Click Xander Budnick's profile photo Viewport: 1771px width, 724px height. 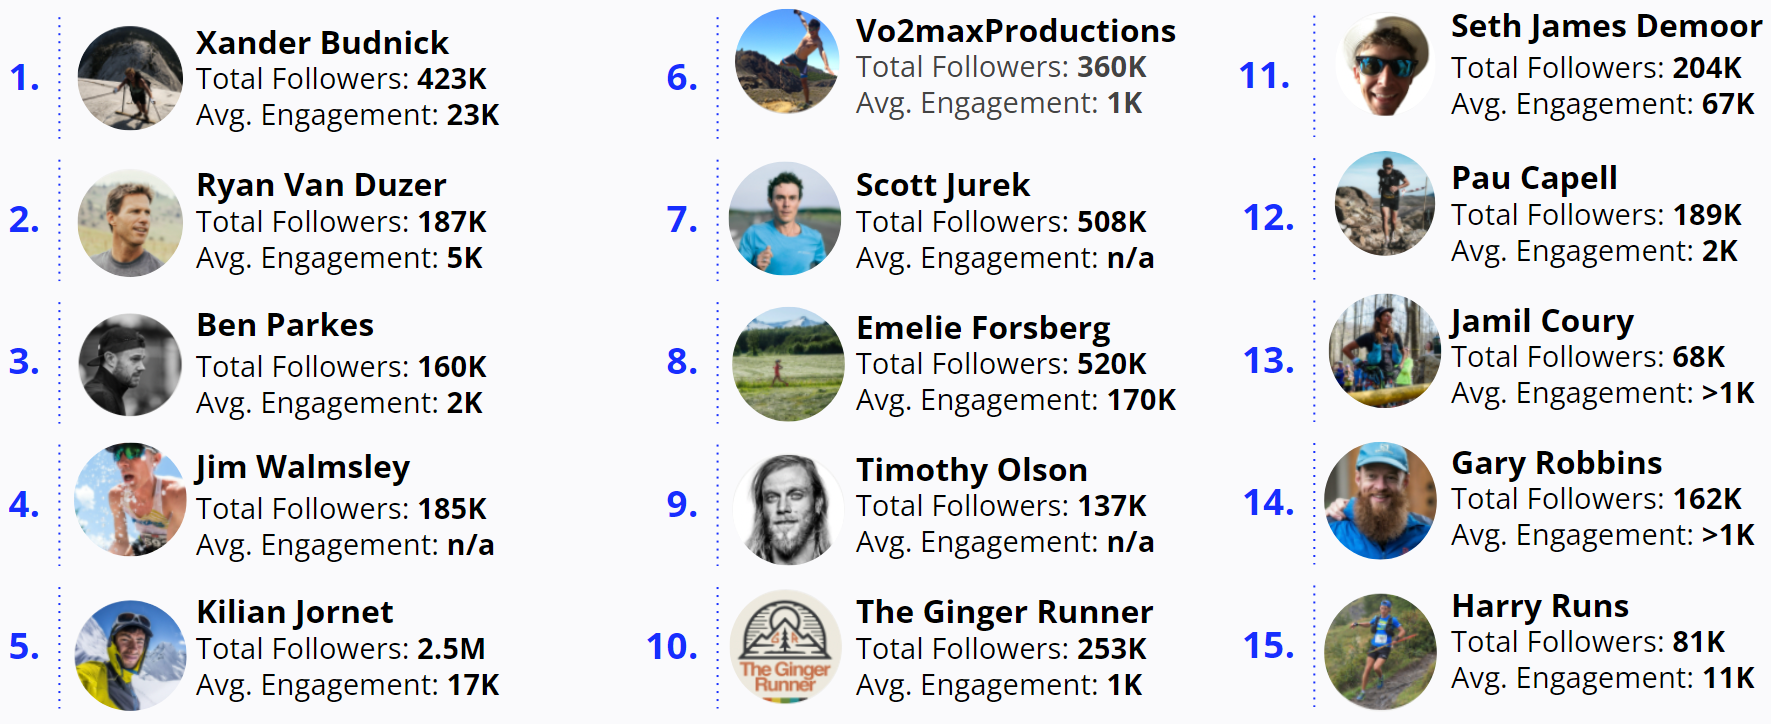click(130, 78)
